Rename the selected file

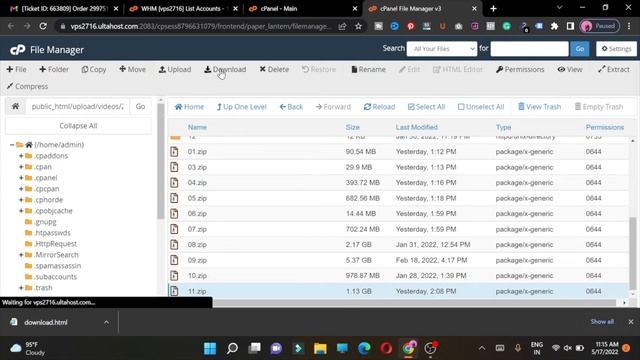coord(368,69)
